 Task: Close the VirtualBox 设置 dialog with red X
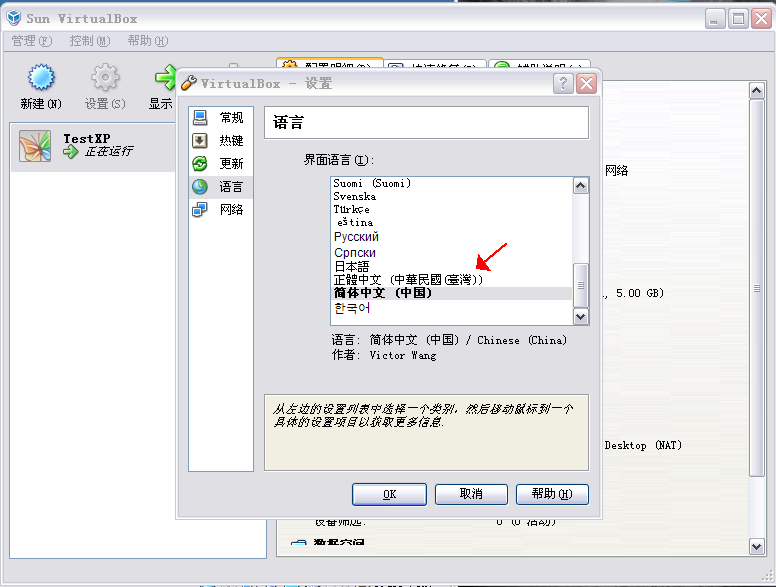click(x=587, y=84)
